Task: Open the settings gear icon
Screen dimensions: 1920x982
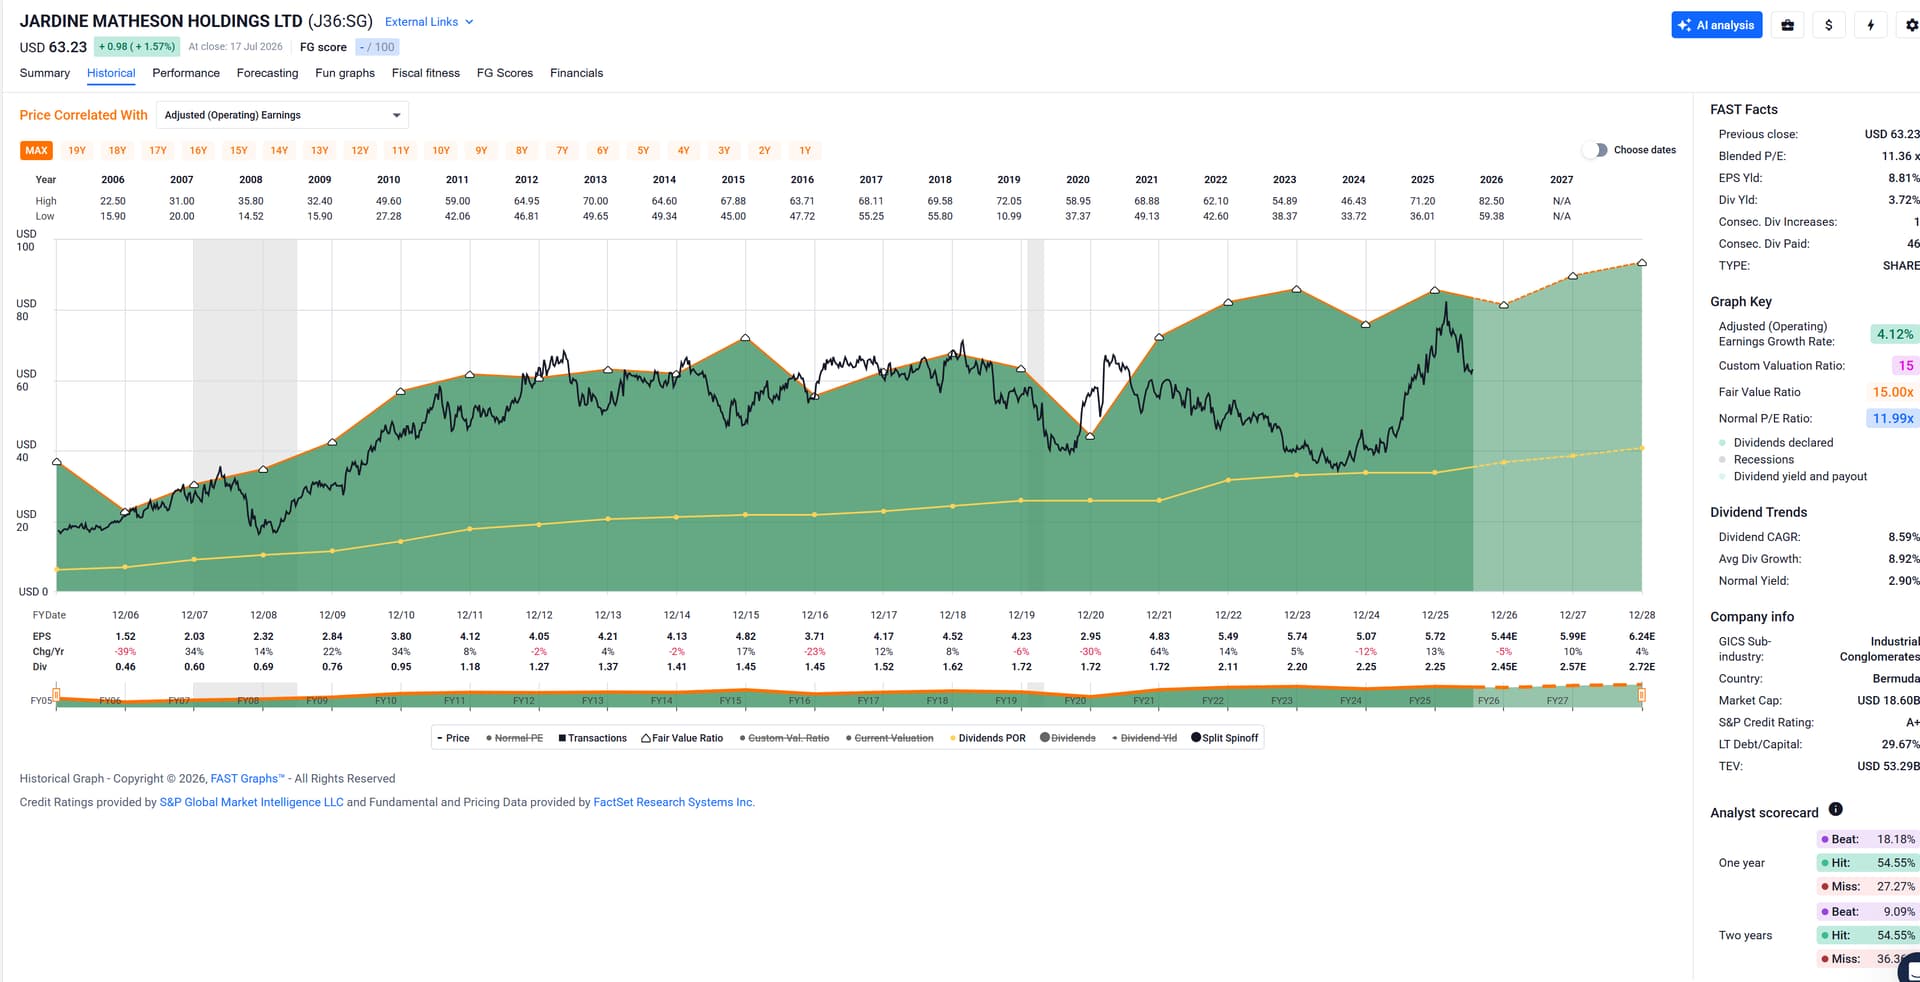Action: tap(1910, 25)
